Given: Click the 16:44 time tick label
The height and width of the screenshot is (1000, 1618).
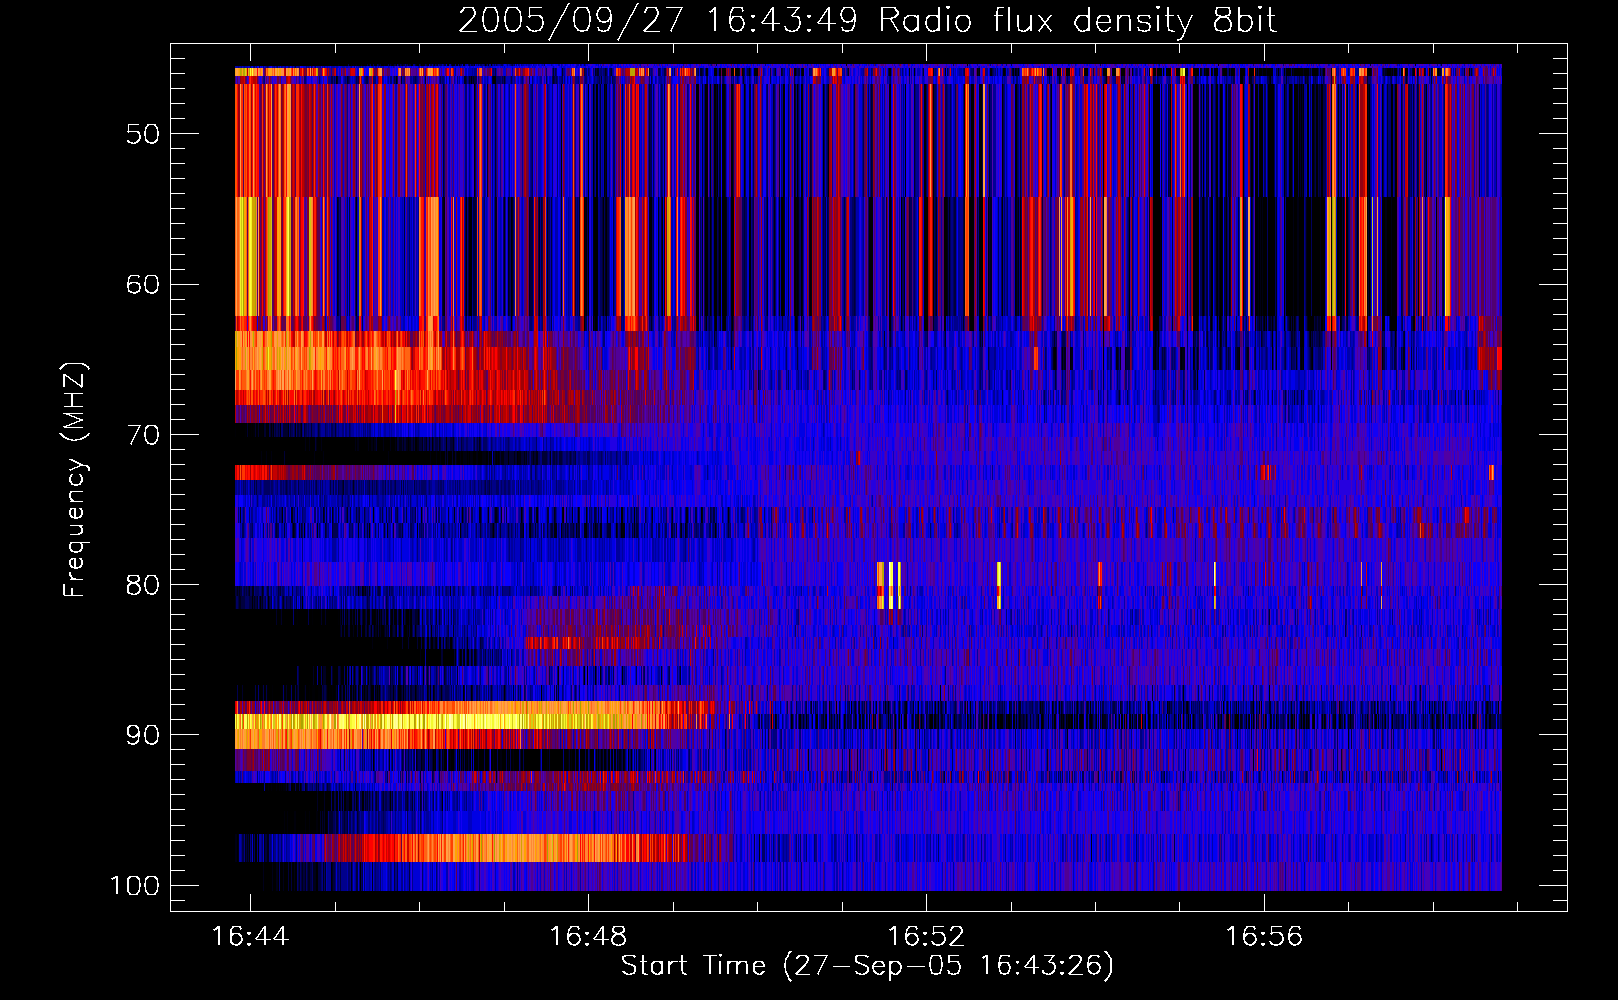Looking at the screenshot, I should click(250, 936).
